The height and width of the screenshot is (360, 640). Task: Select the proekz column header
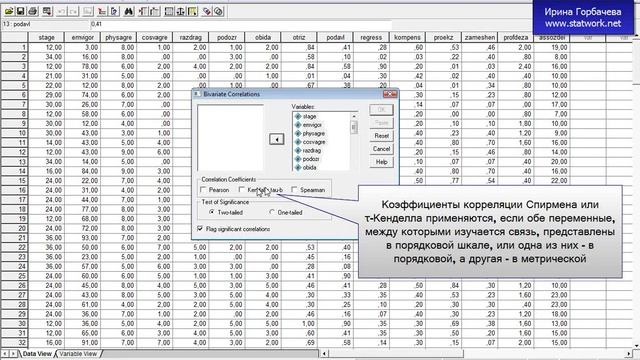(443, 37)
